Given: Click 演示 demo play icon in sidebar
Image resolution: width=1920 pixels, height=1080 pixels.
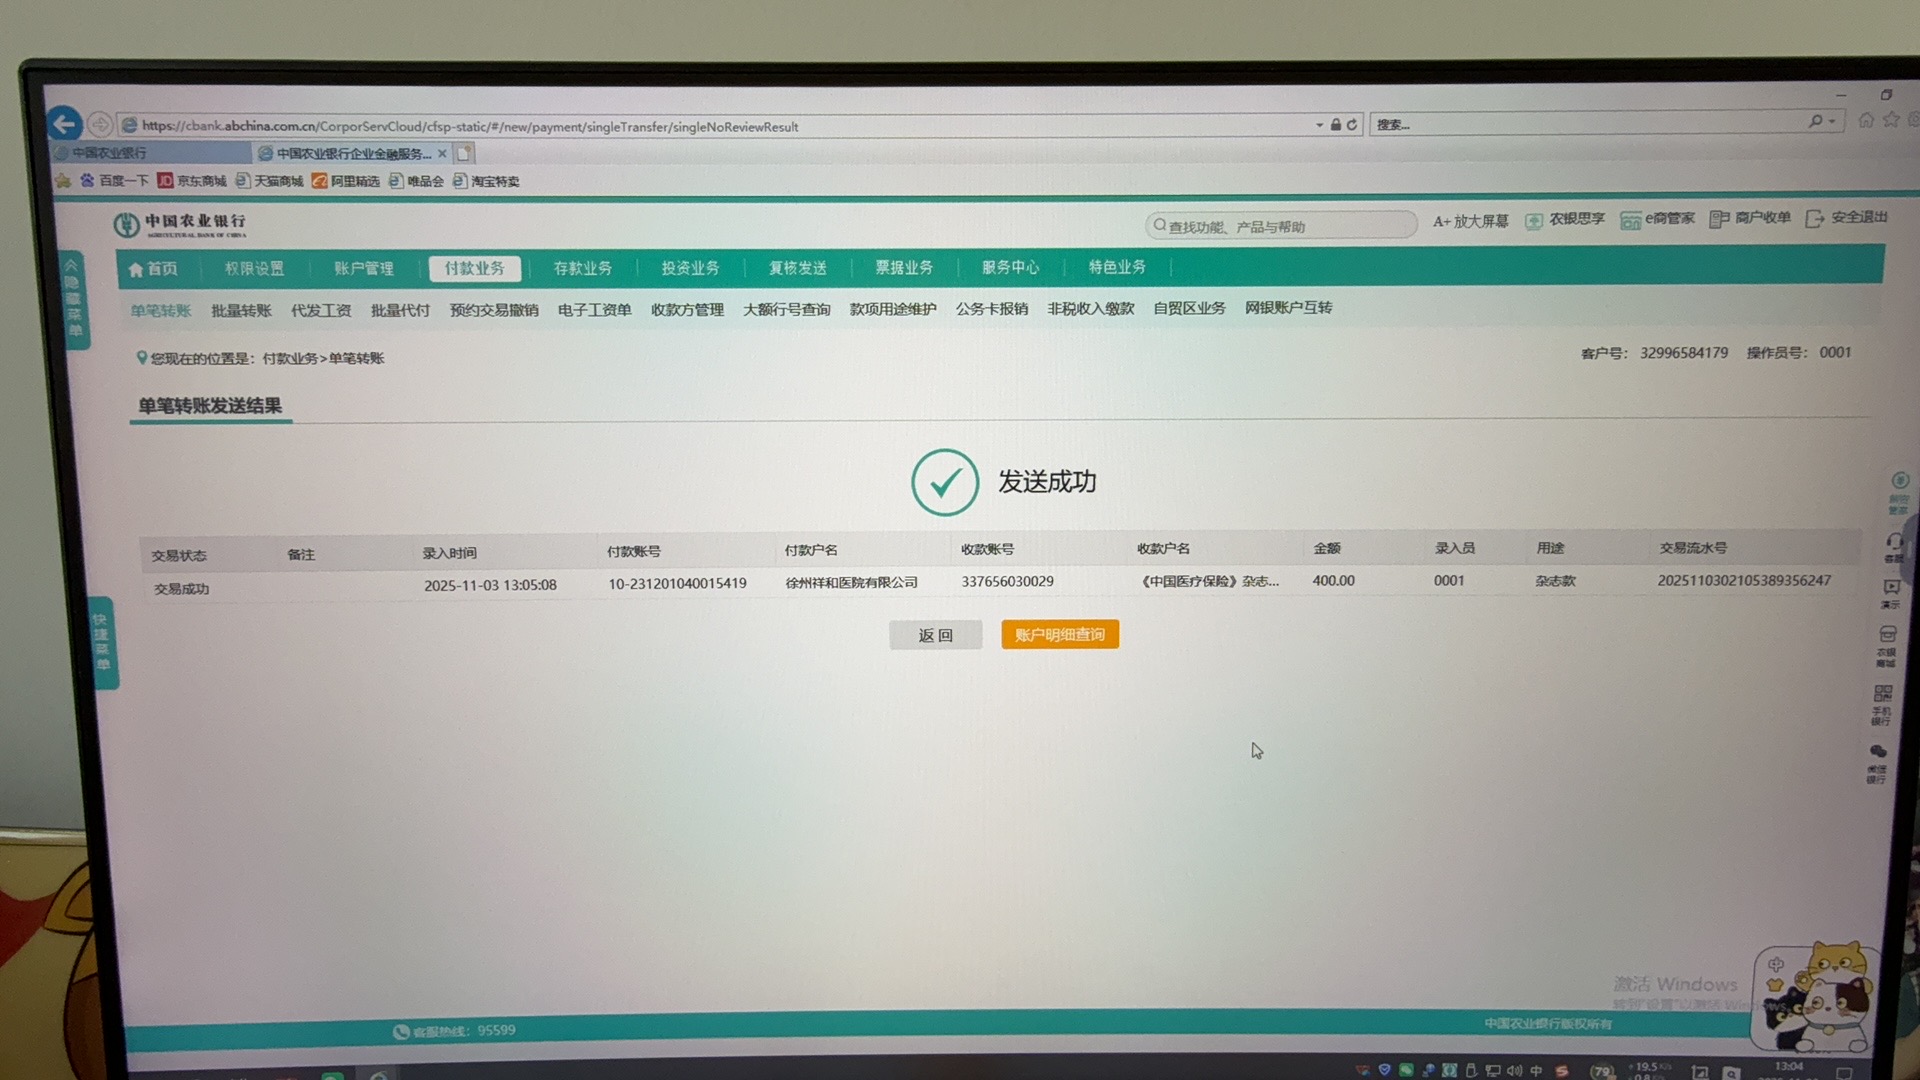Looking at the screenshot, I should 1891,588.
